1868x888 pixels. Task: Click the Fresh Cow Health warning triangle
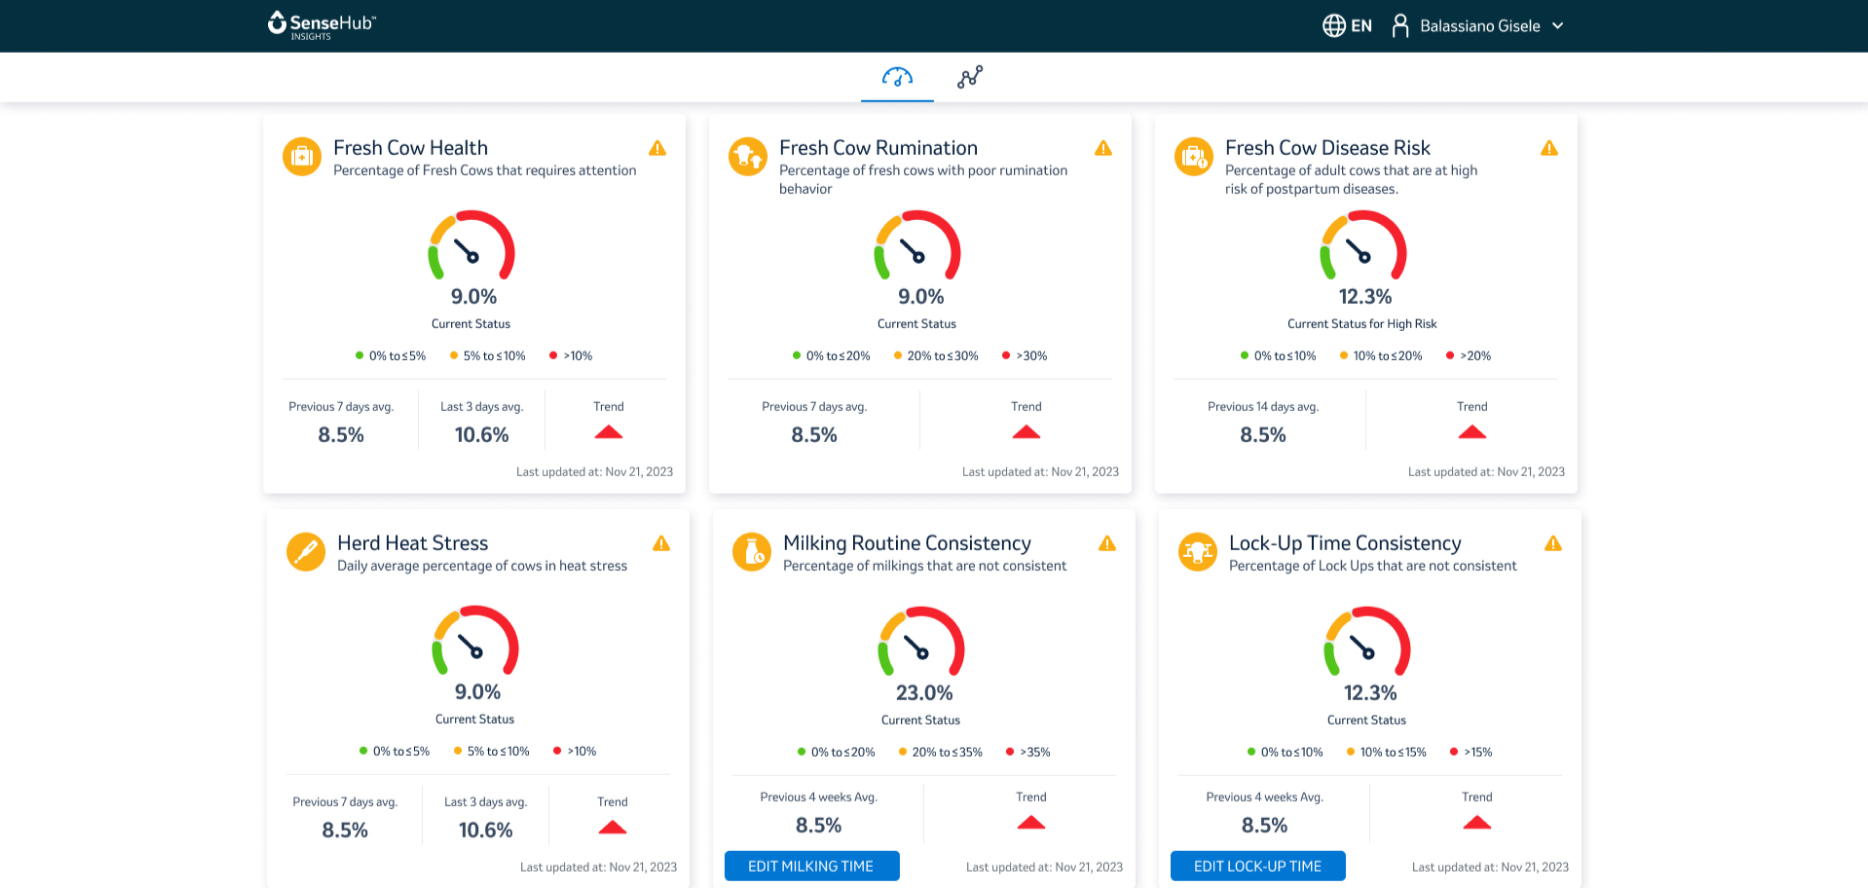[657, 148]
